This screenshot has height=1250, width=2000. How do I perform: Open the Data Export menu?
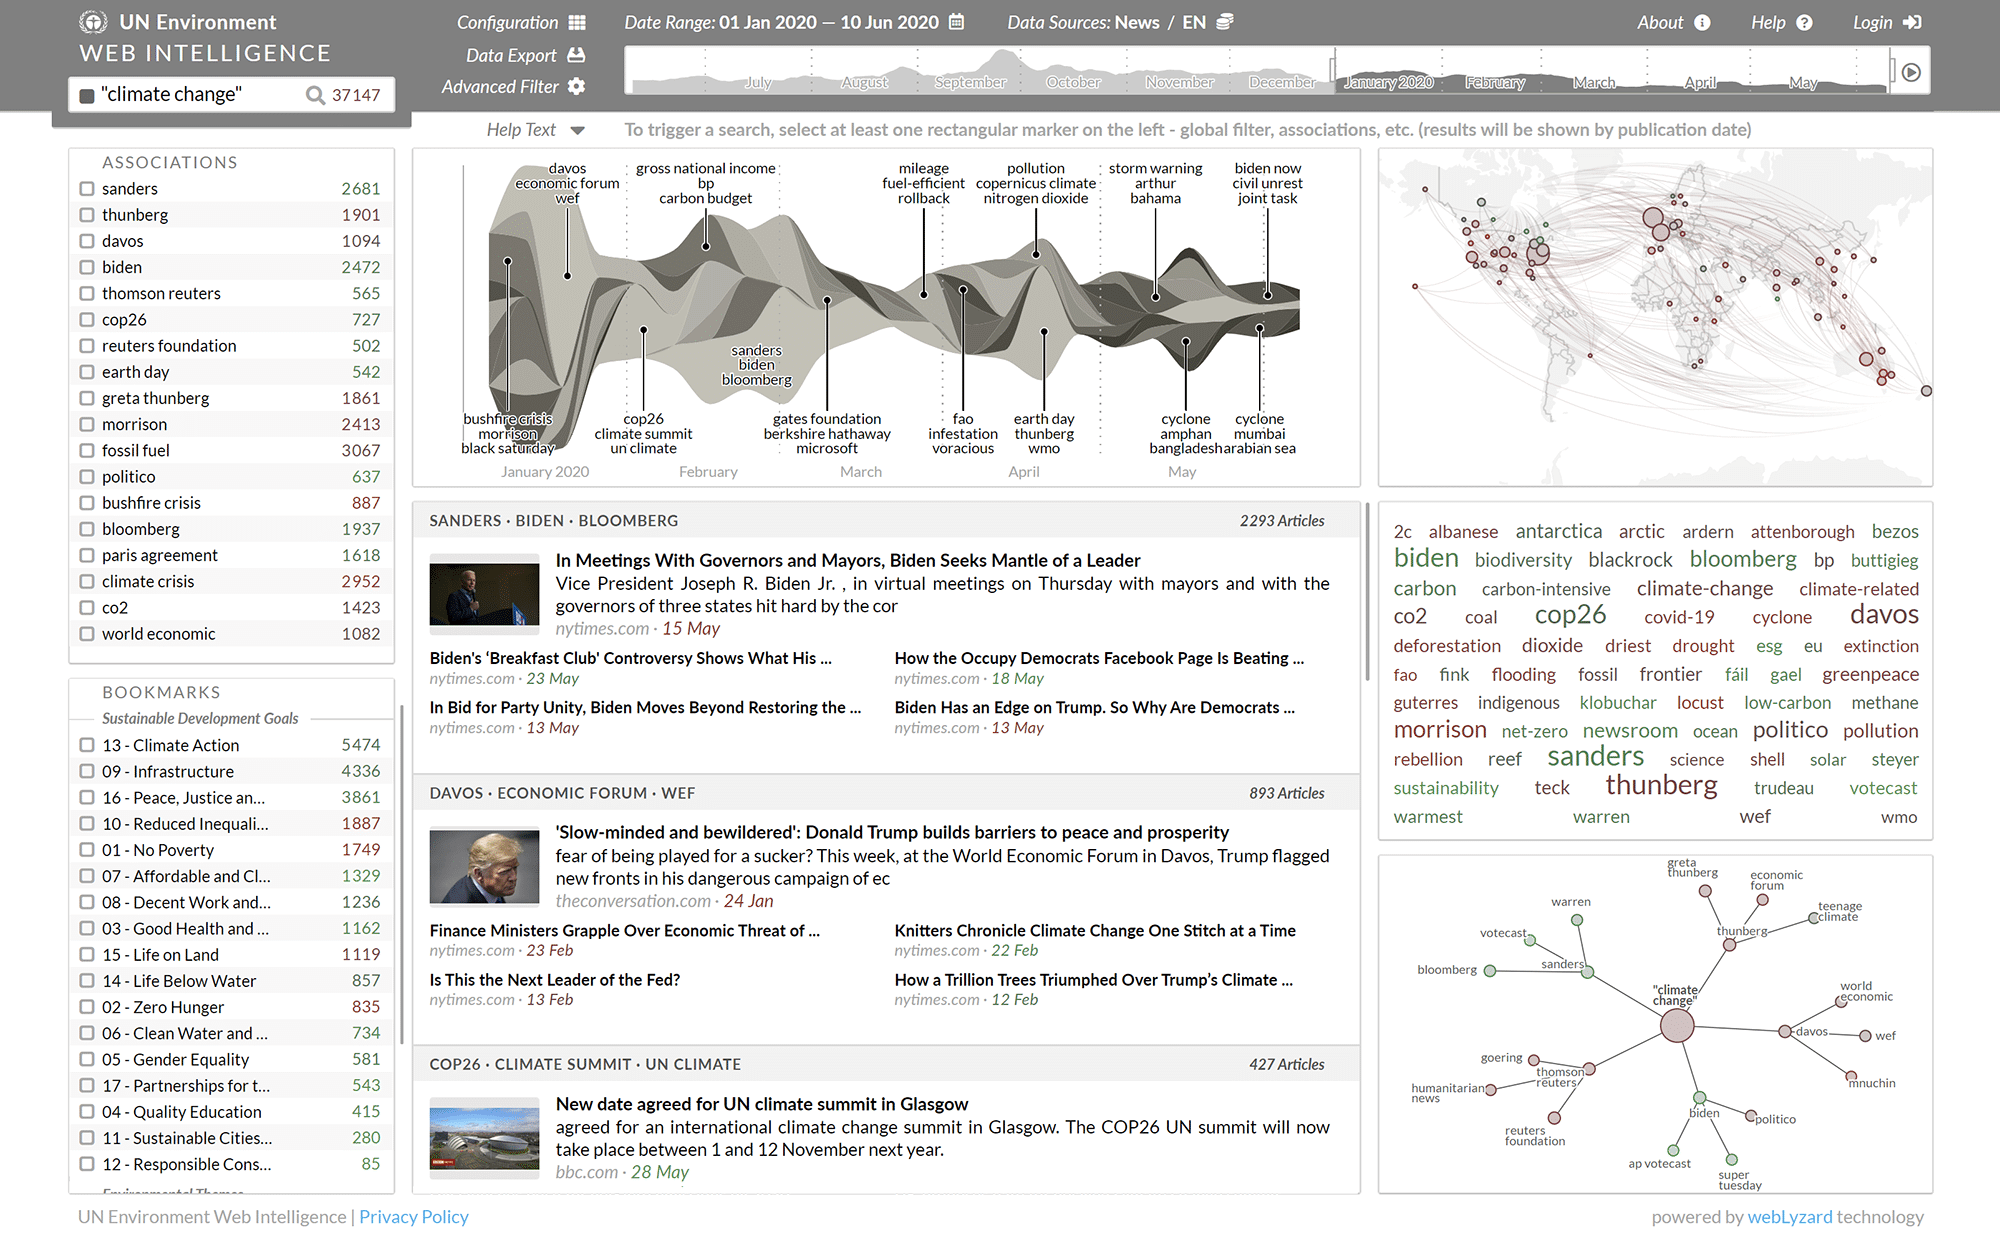[x=511, y=55]
